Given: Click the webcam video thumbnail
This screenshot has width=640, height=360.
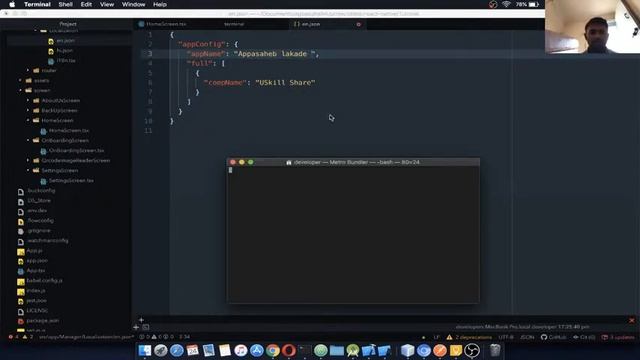Looking at the screenshot, I should [x=592, y=27].
